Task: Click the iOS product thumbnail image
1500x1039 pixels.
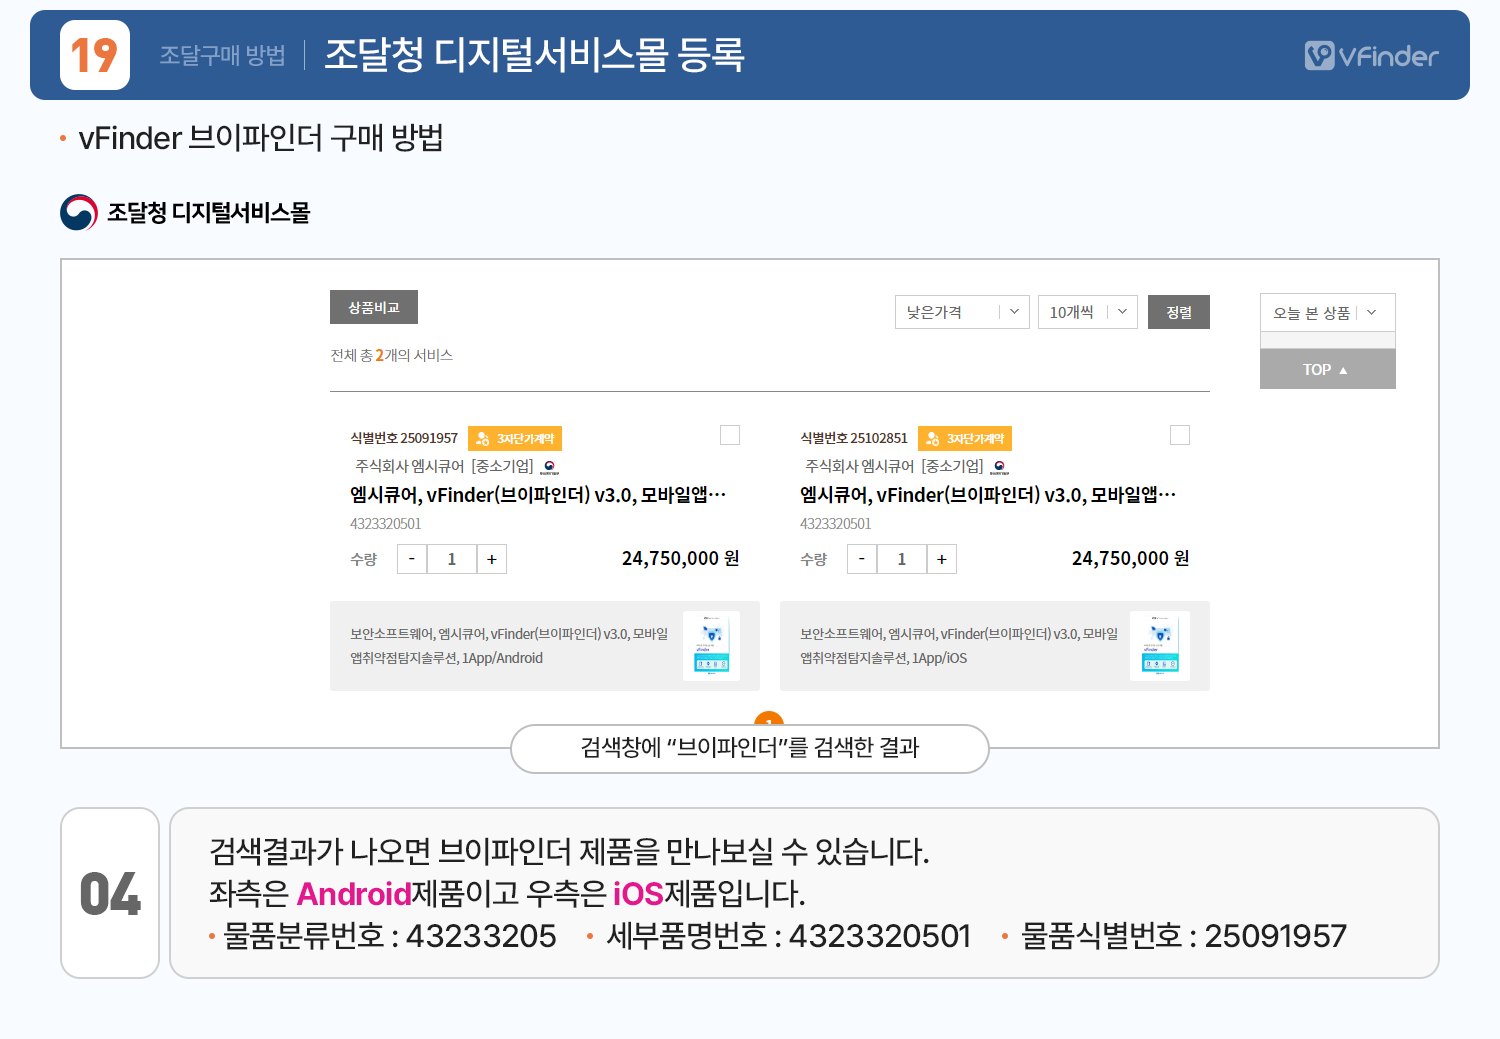Action: 1160,646
